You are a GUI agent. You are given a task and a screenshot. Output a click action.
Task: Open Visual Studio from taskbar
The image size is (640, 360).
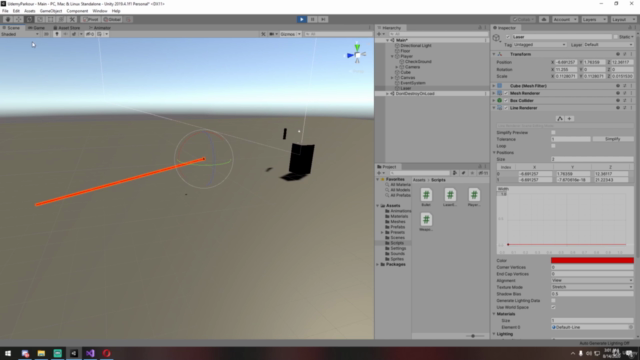(90, 353)
